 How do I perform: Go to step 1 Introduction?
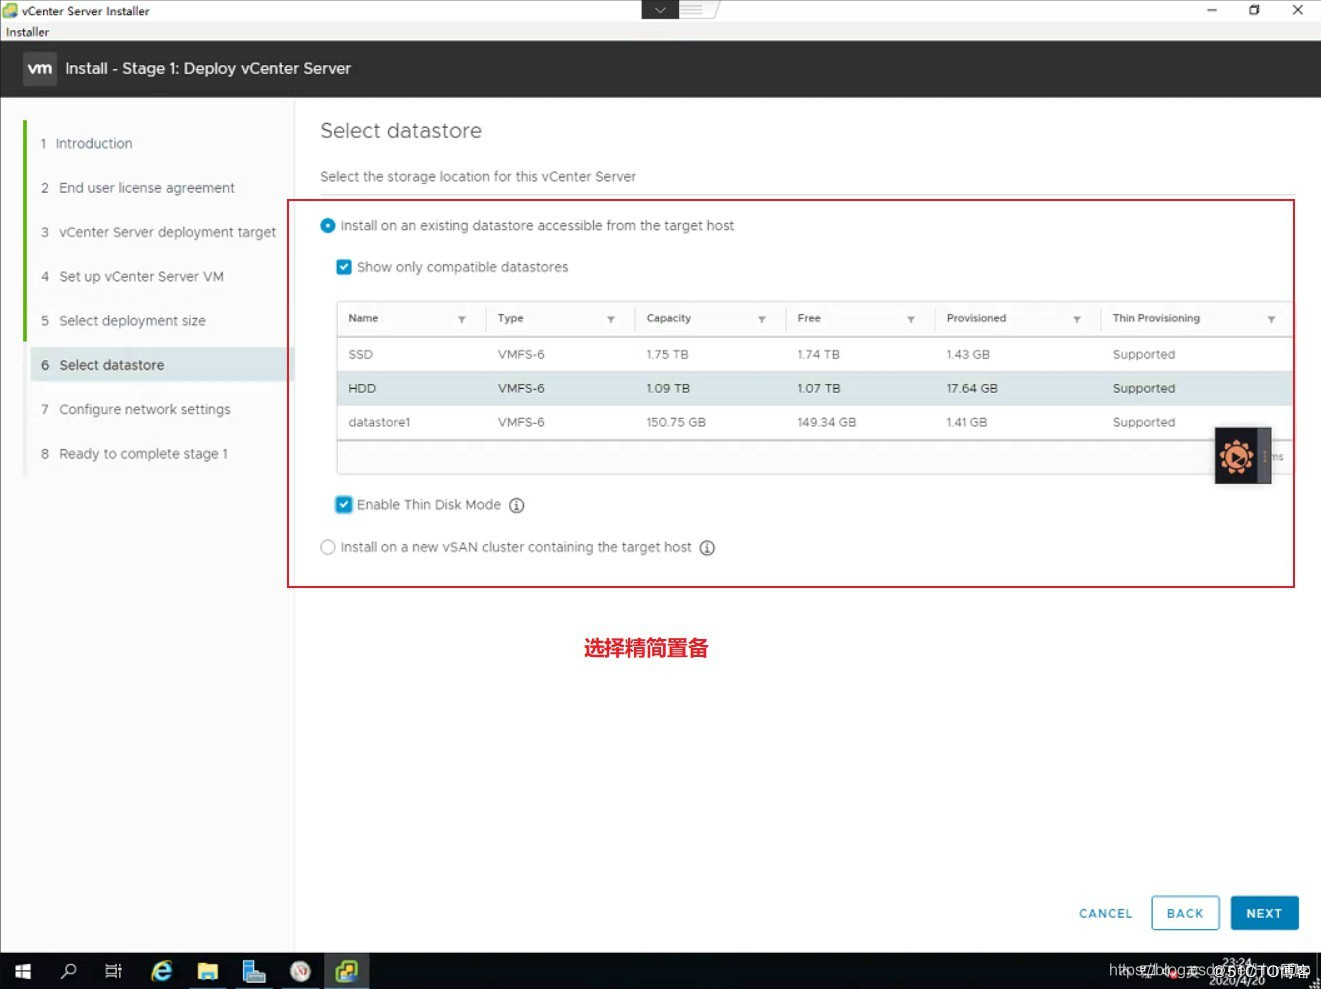coord(86,143)
